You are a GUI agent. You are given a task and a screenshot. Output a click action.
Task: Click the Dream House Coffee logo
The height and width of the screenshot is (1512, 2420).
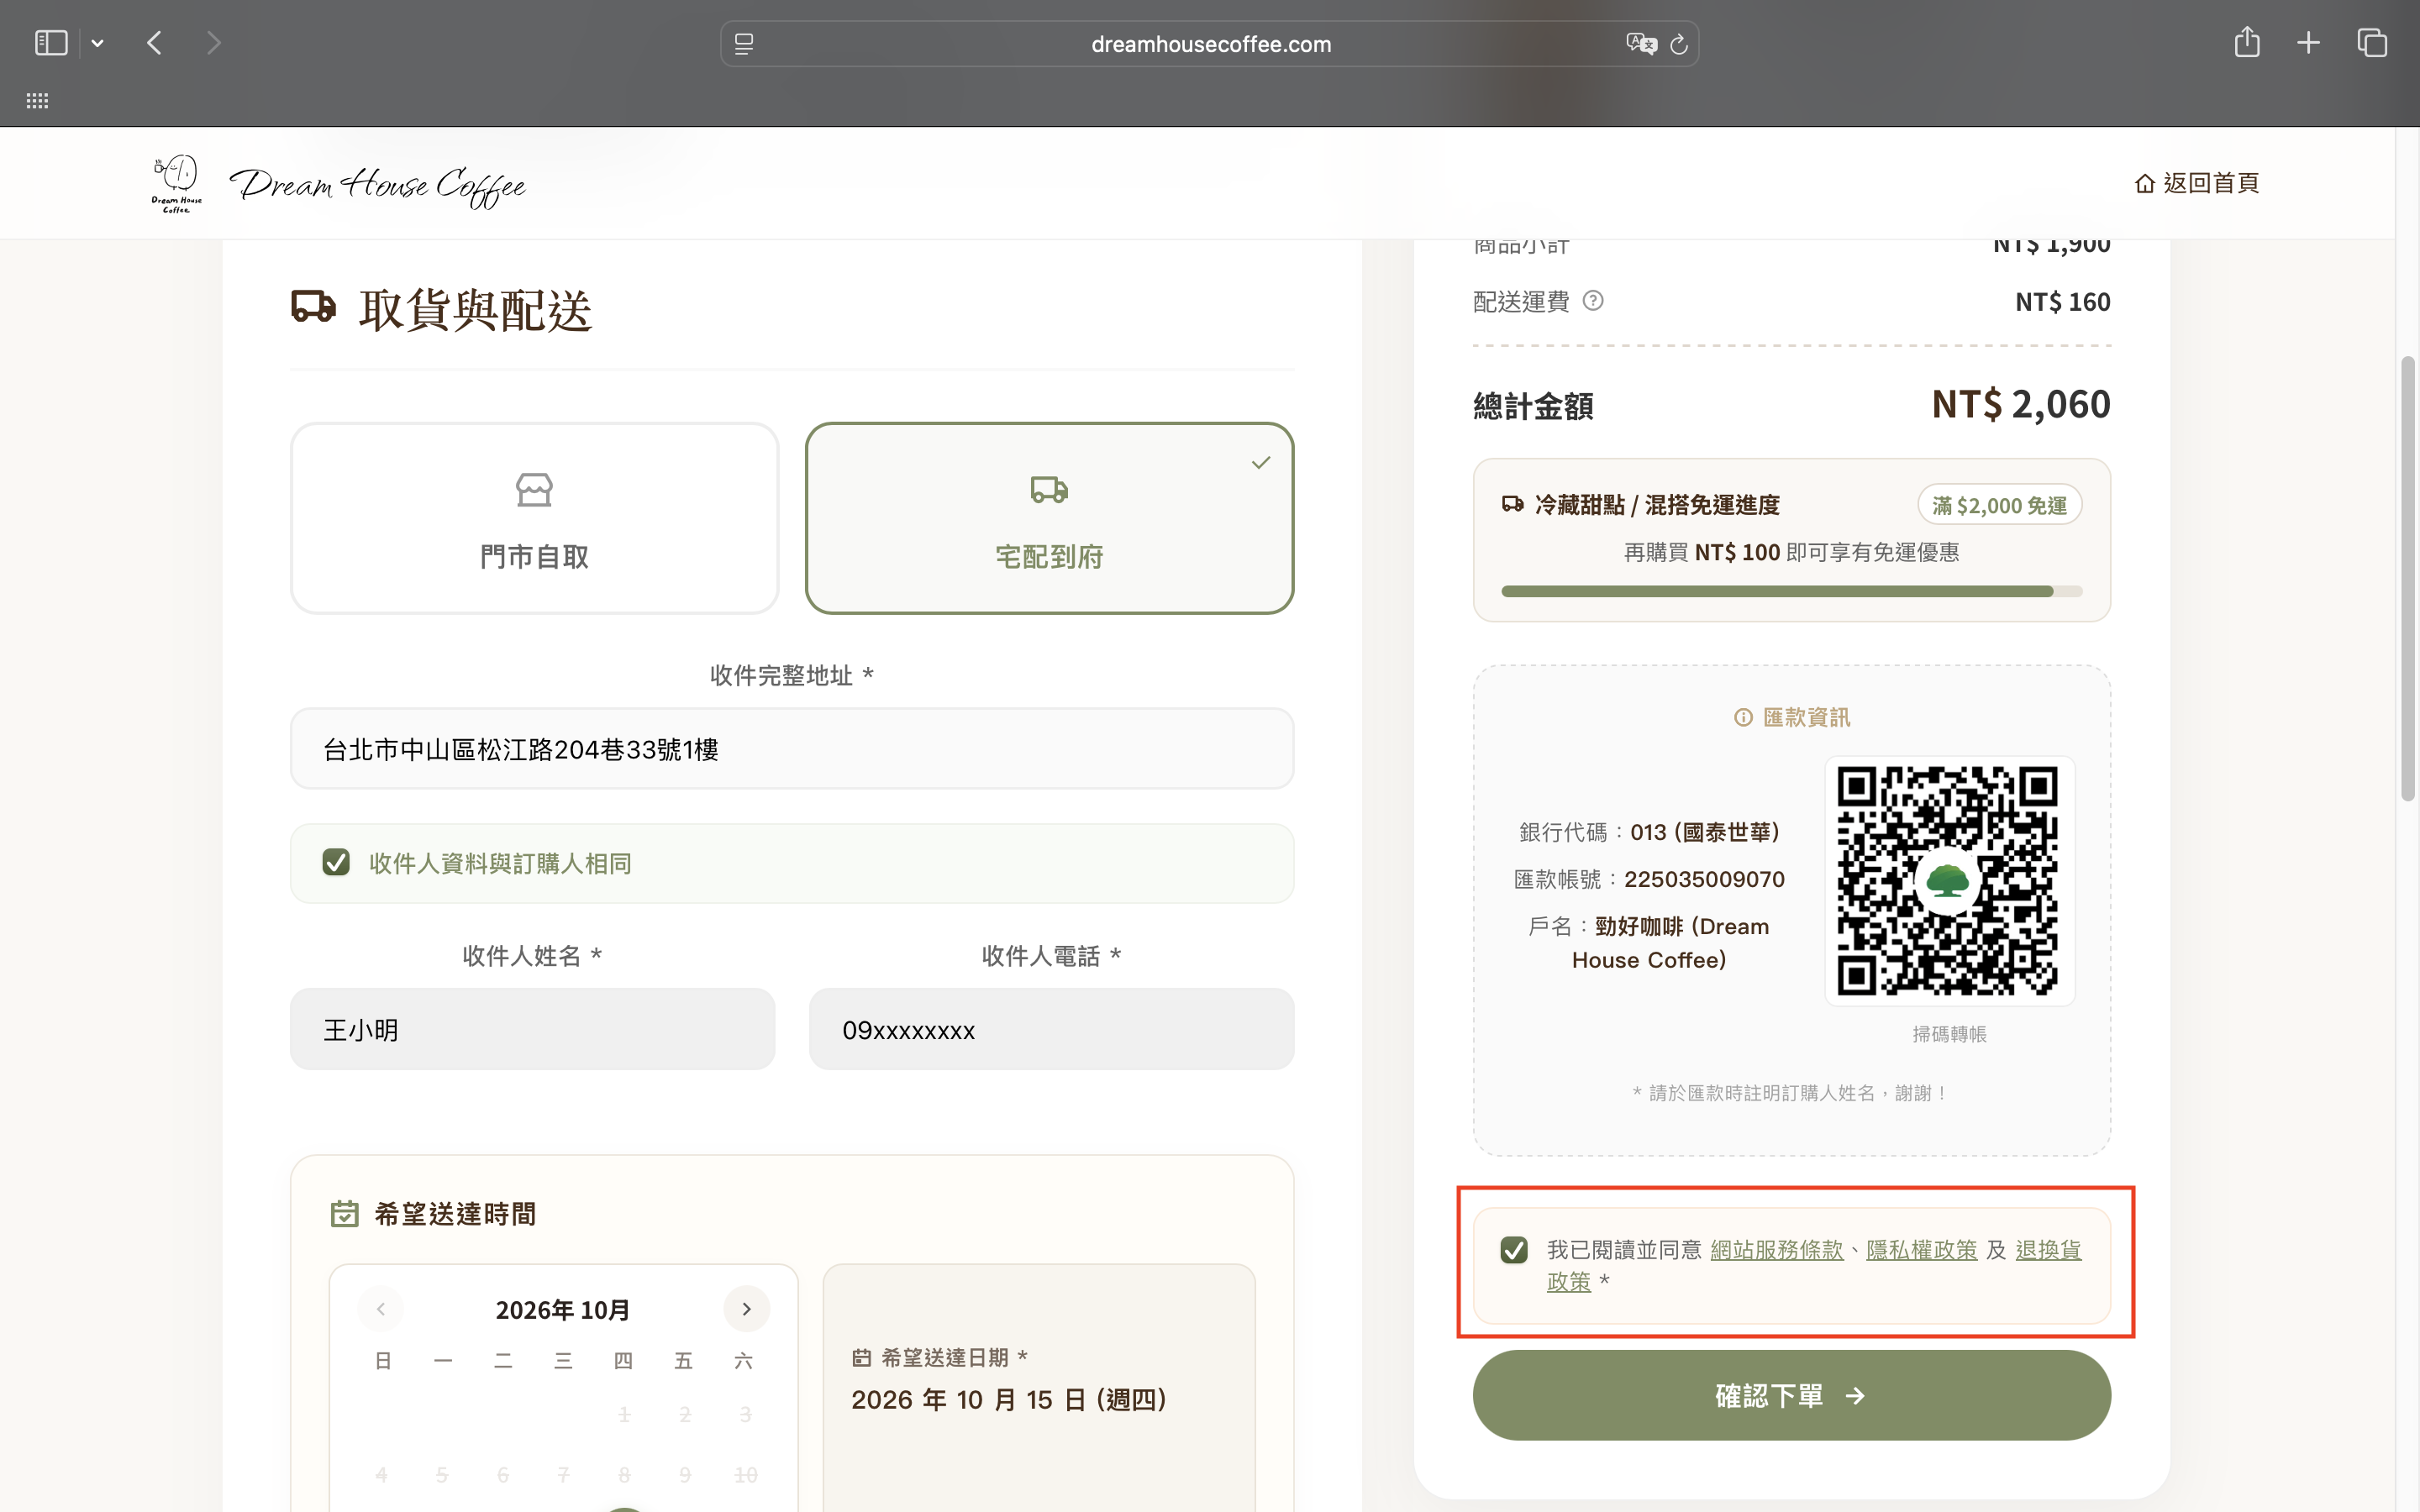(x=339, y=183)
